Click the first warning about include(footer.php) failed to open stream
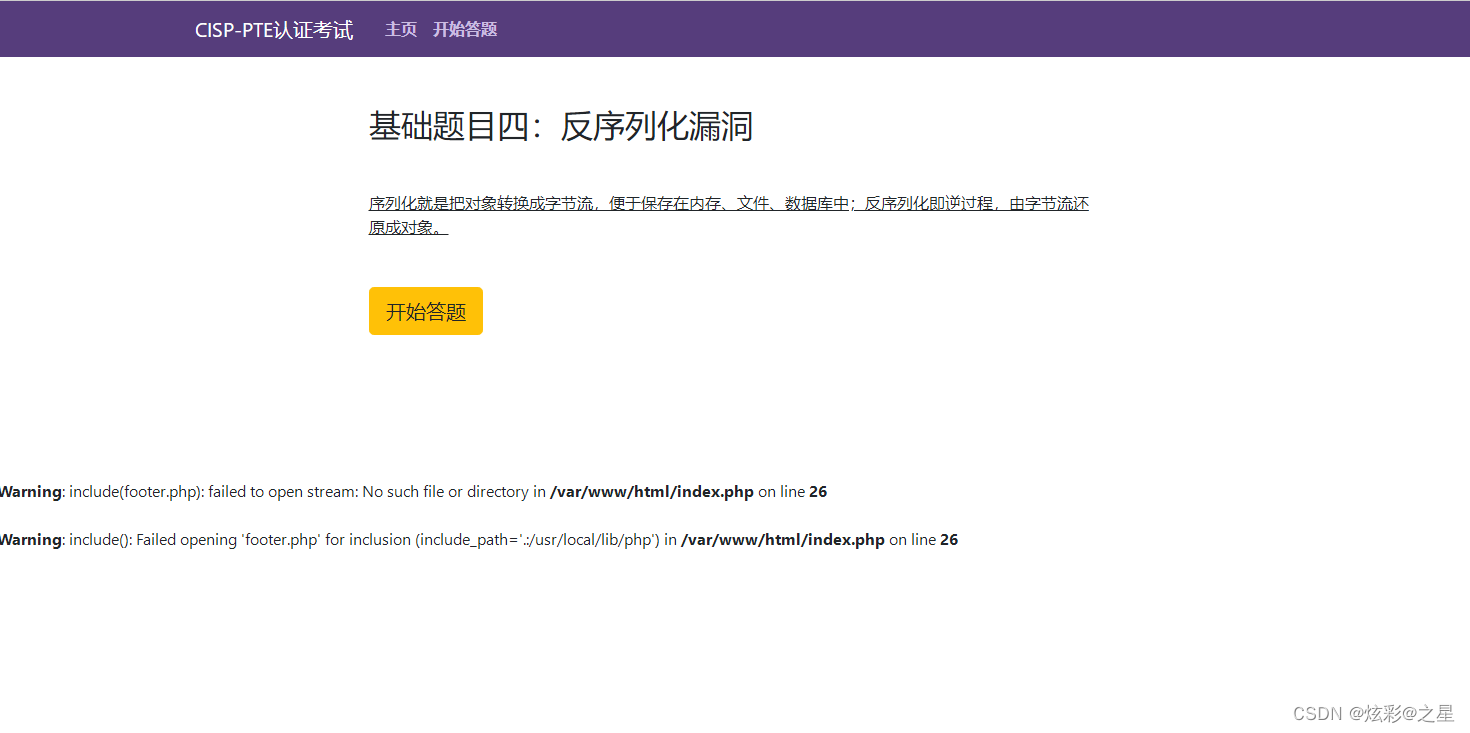This screenshot has width=1470, height=733. [412, 492]
